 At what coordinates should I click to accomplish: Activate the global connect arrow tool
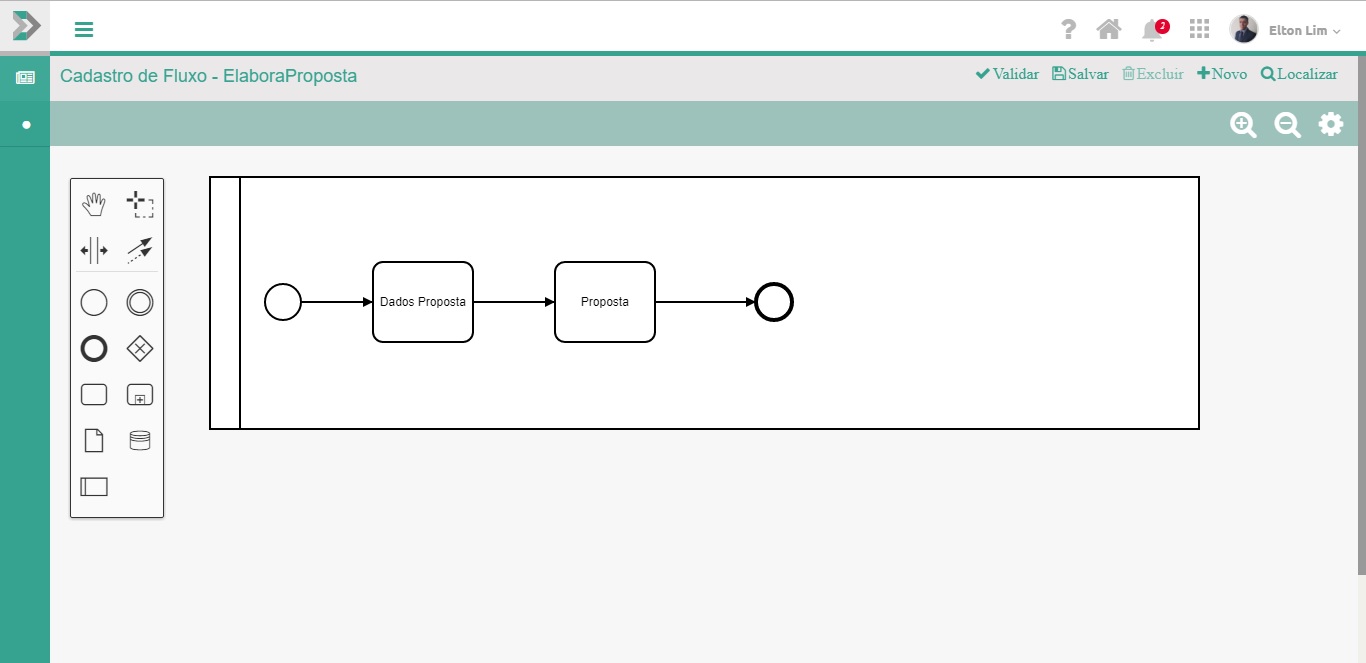140,250
